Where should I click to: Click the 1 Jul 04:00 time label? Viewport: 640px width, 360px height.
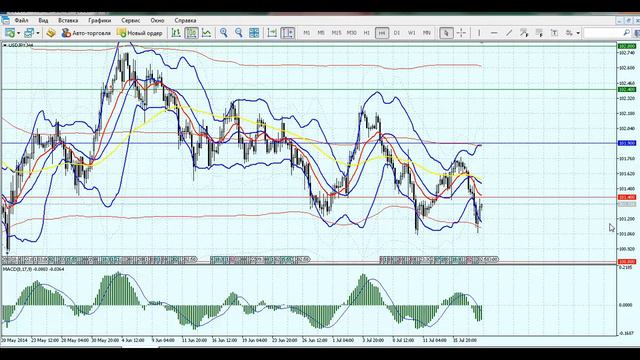coord(343,340)
